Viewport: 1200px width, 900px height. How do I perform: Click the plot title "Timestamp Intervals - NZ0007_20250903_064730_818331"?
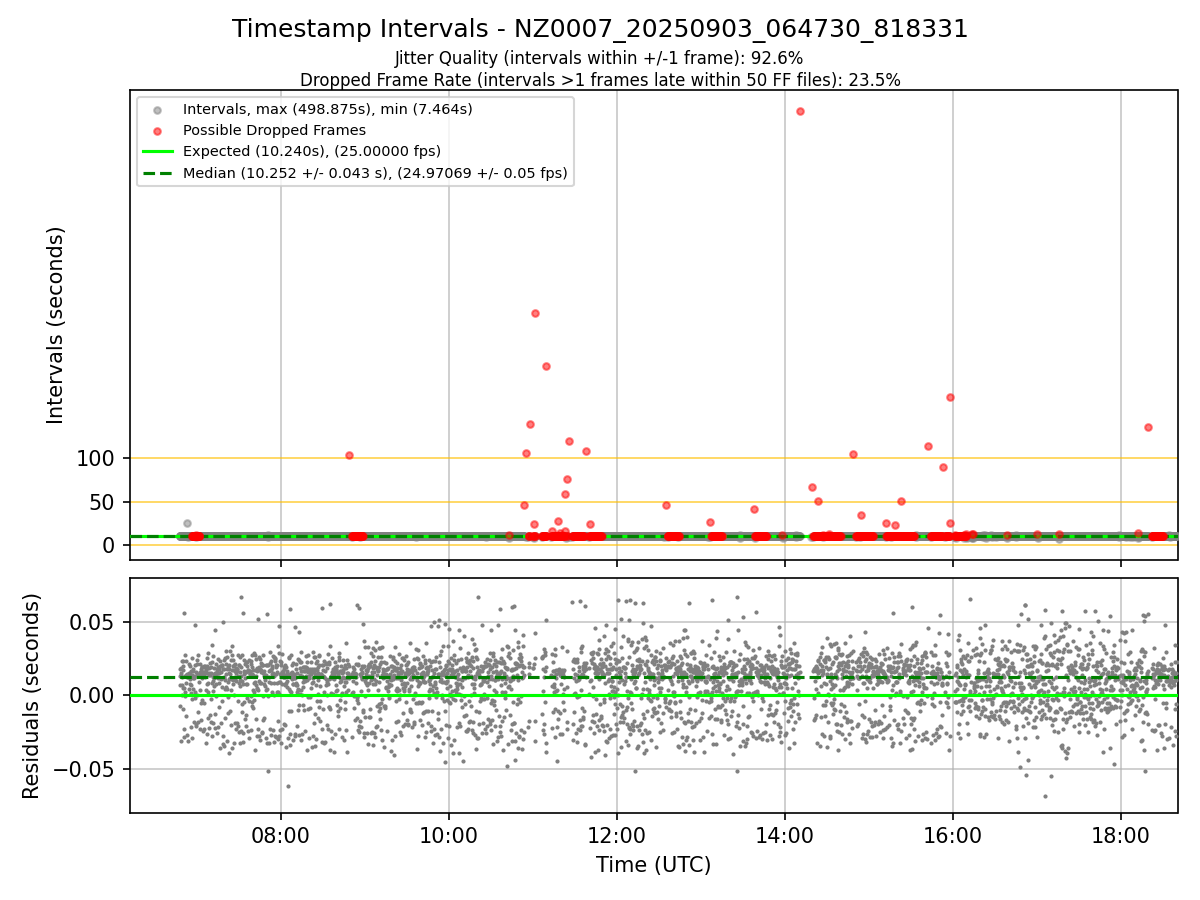[600, 29]
